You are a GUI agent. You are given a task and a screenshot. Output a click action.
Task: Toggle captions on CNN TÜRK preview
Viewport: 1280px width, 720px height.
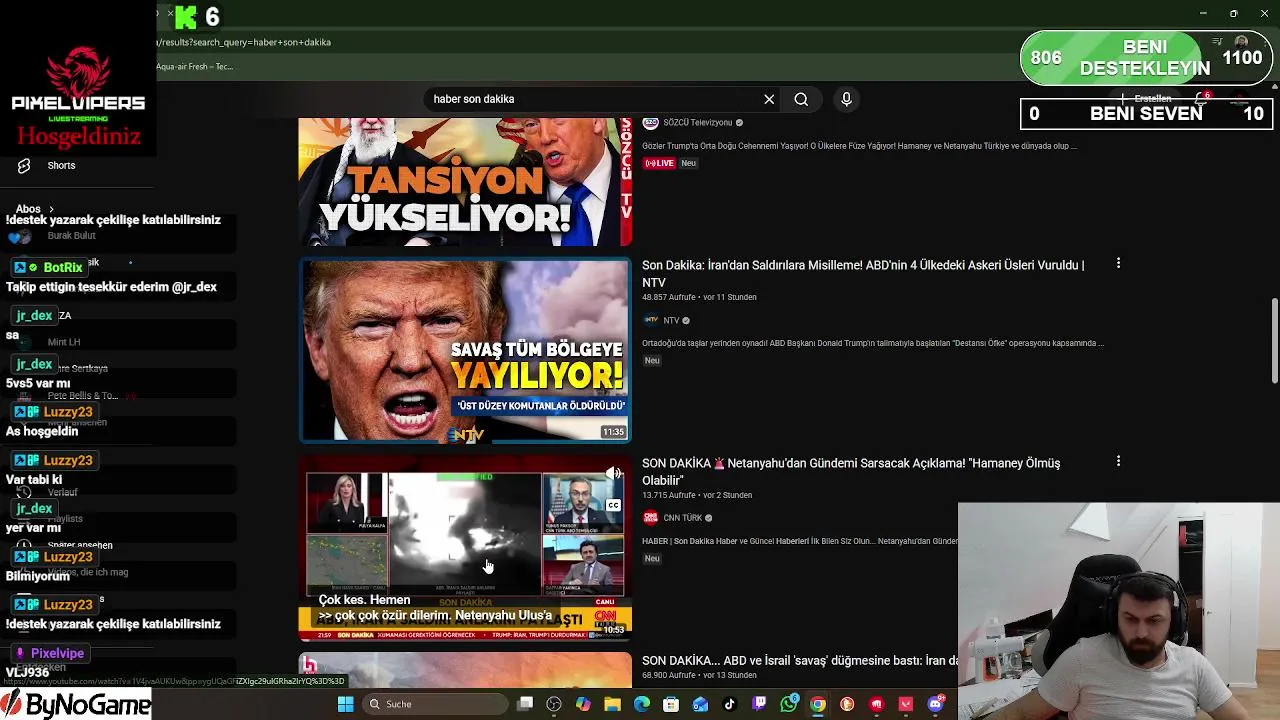pyautogui.click(x=614, y=505)
